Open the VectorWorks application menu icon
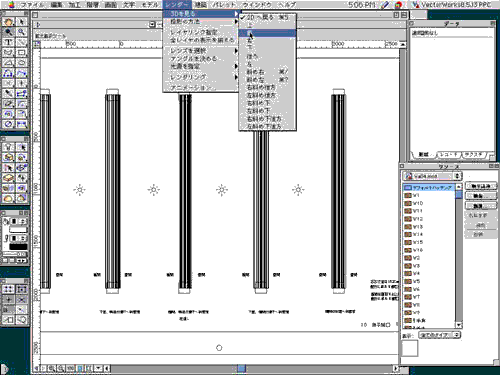Screen dimensions: 500x375 [x=415, y=4]
